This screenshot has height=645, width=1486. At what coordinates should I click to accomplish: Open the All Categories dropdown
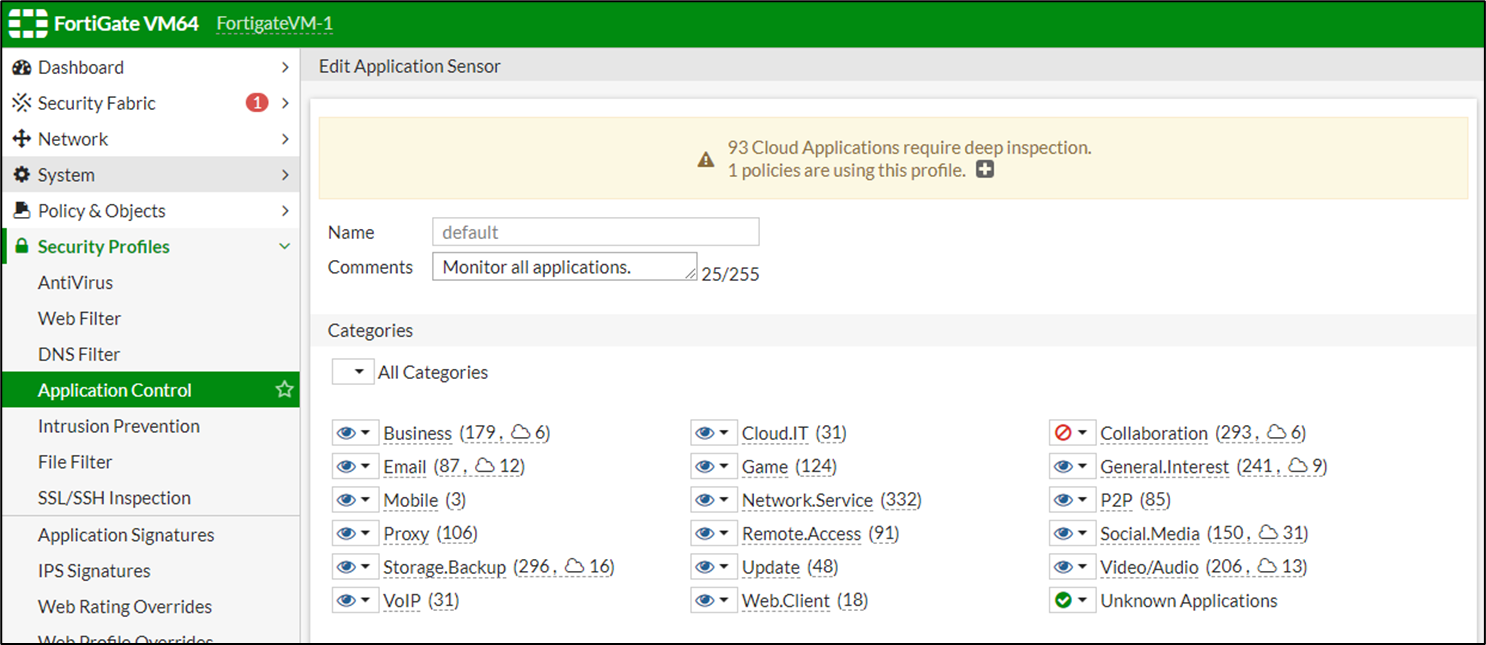point(352,371)
